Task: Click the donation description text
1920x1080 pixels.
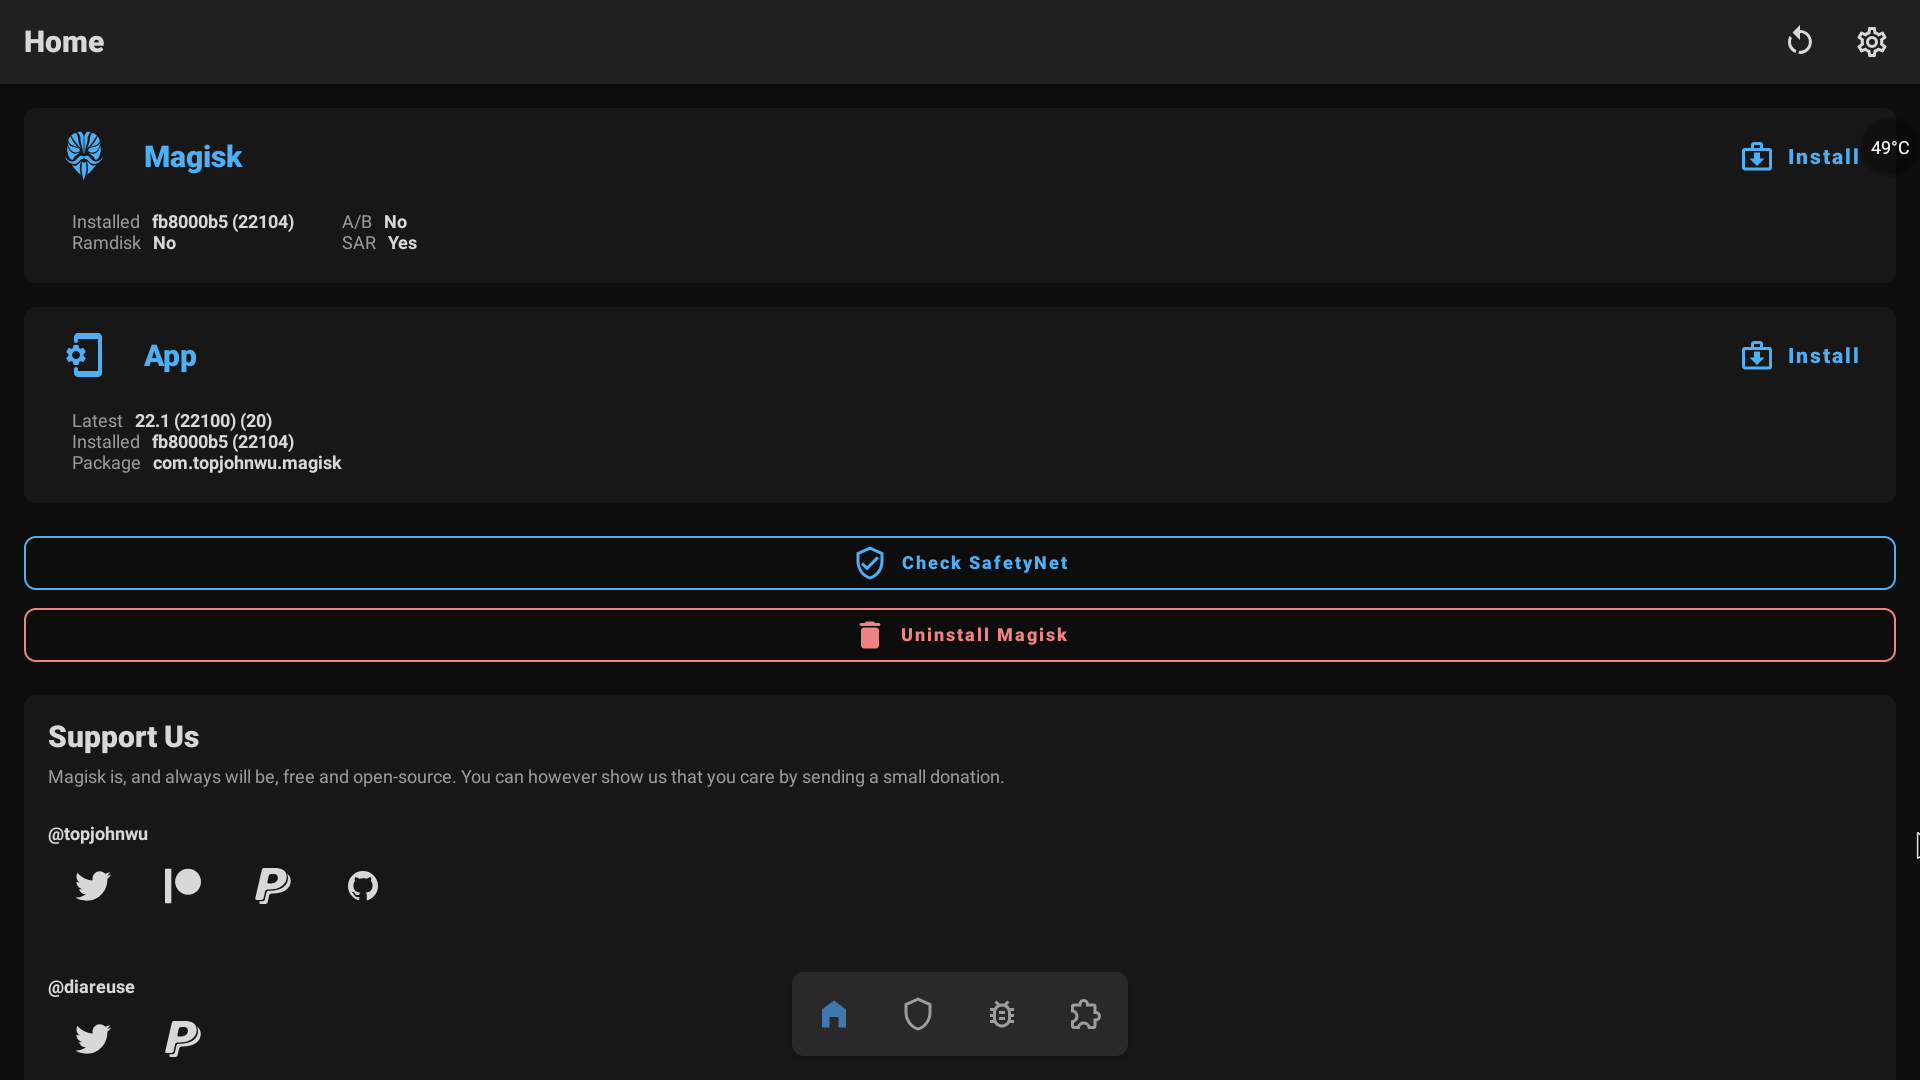Action: (526, 777)
